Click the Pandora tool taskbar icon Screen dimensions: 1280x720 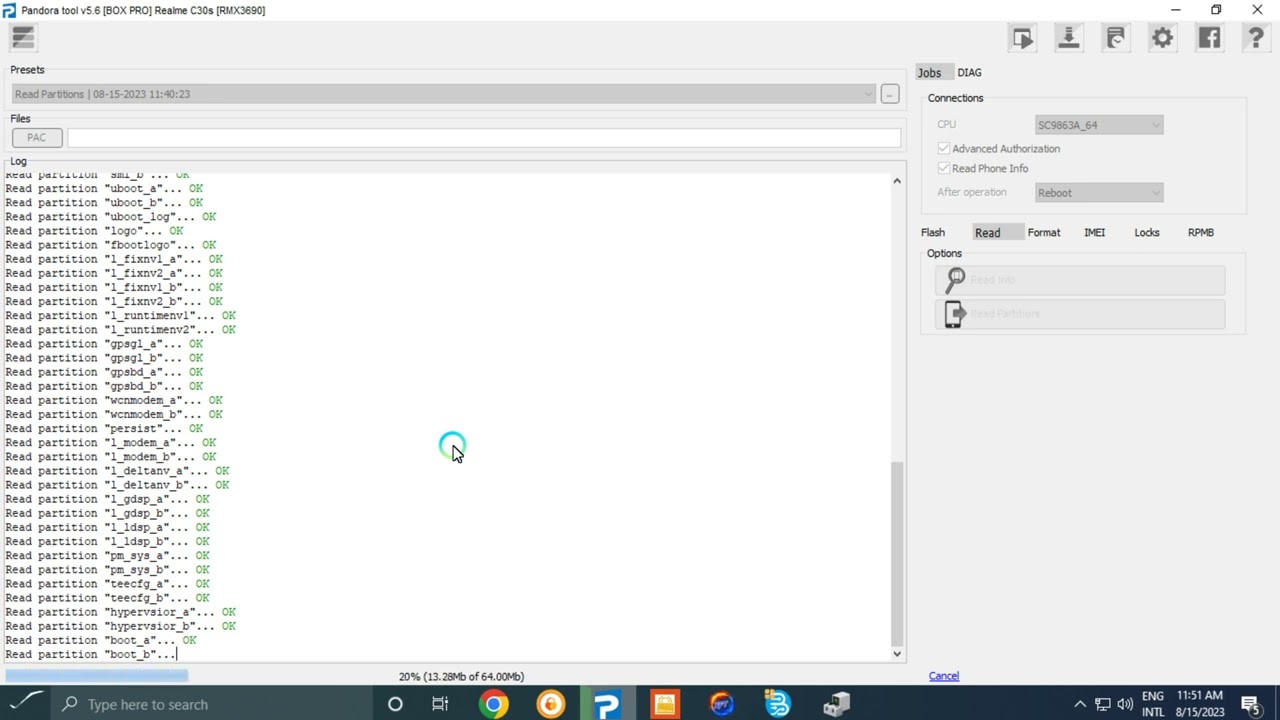pyautogui.click(x=607, y=704)
